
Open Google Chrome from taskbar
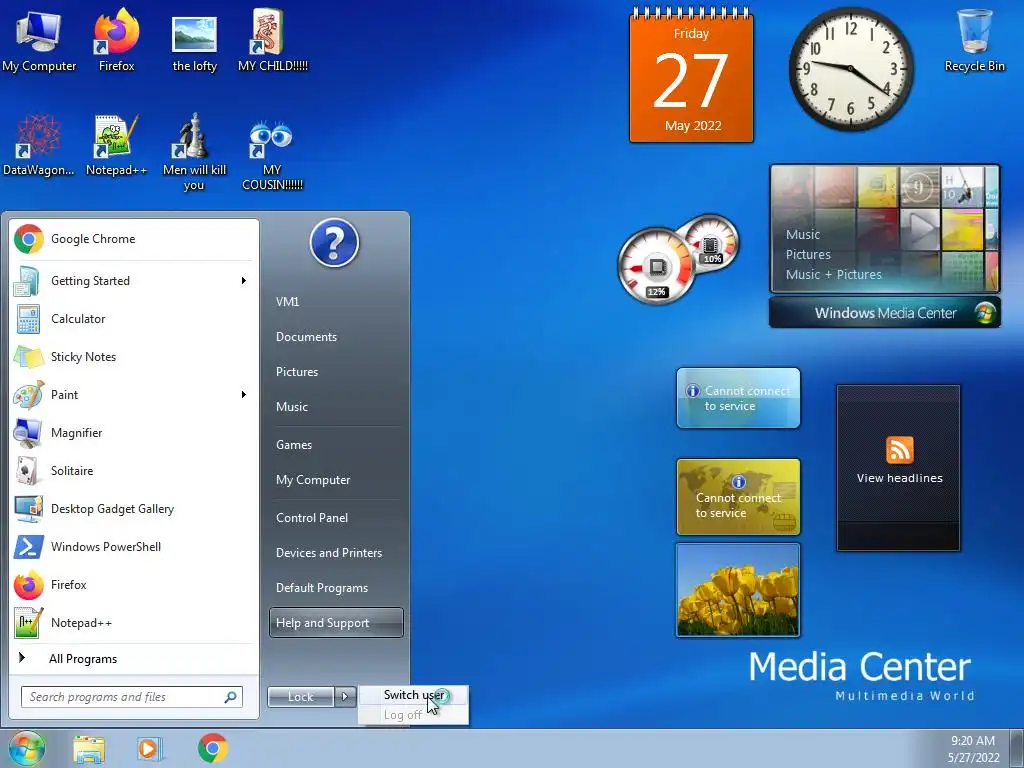(x=213, y=748)
